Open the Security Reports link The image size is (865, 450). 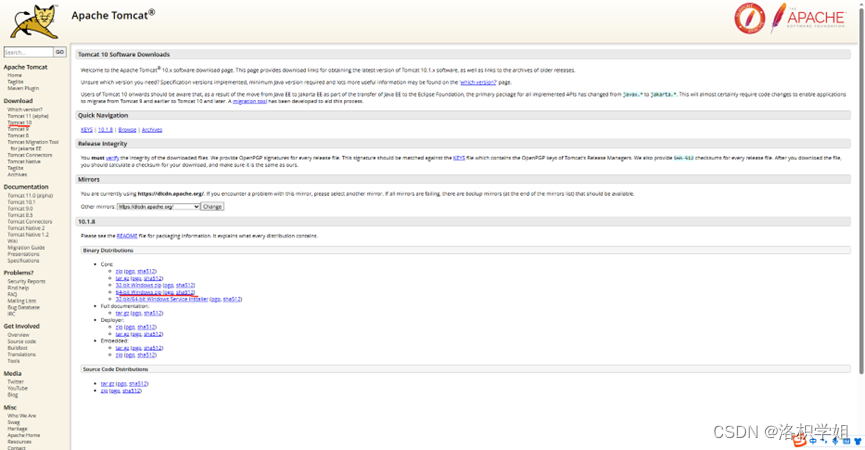26,282
